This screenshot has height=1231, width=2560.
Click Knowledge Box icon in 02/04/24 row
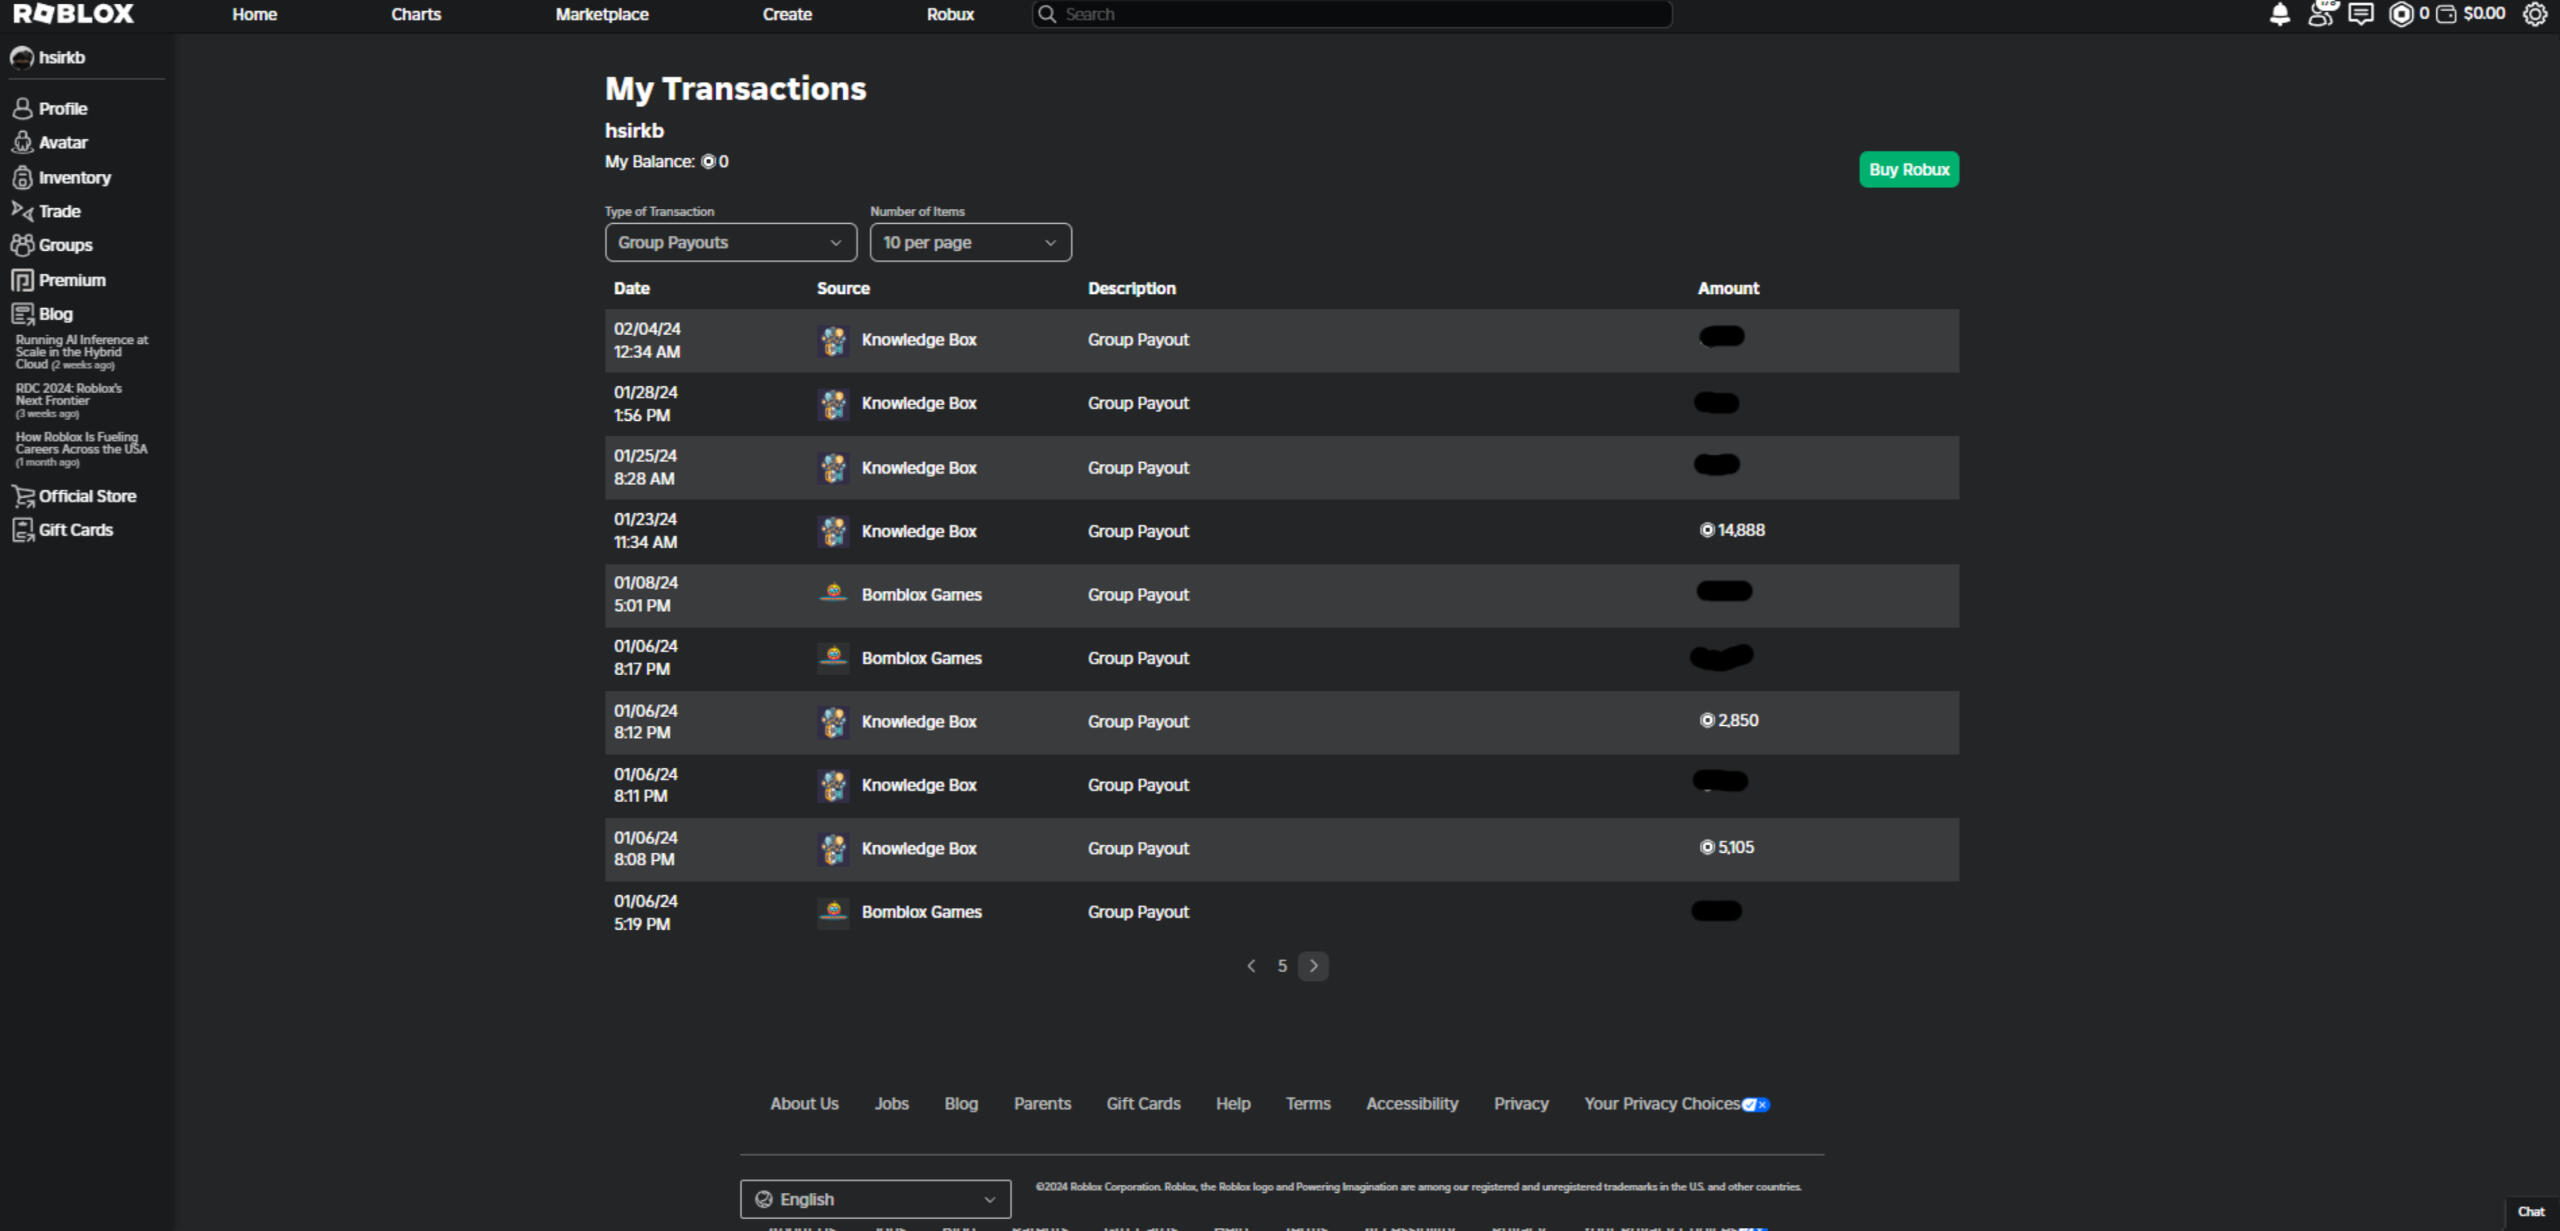(x=833, y=340)
